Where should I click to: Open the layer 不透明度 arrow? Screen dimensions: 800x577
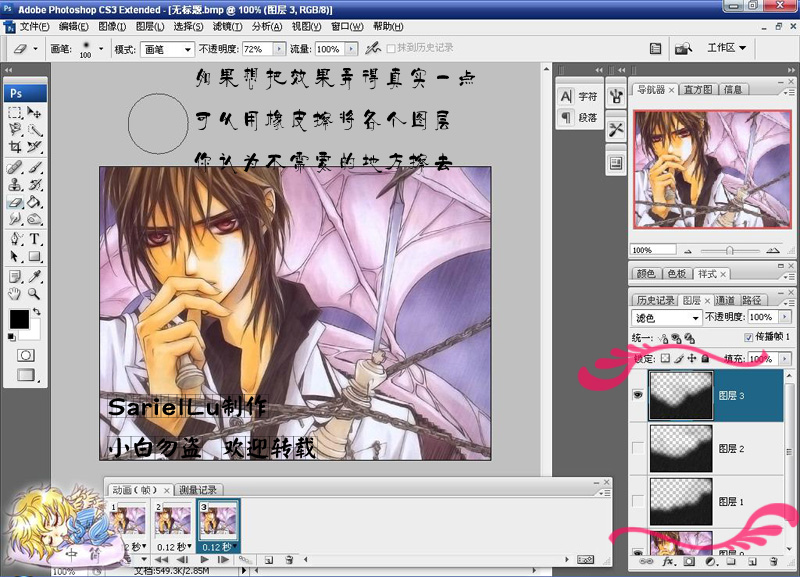coord(785,317)
